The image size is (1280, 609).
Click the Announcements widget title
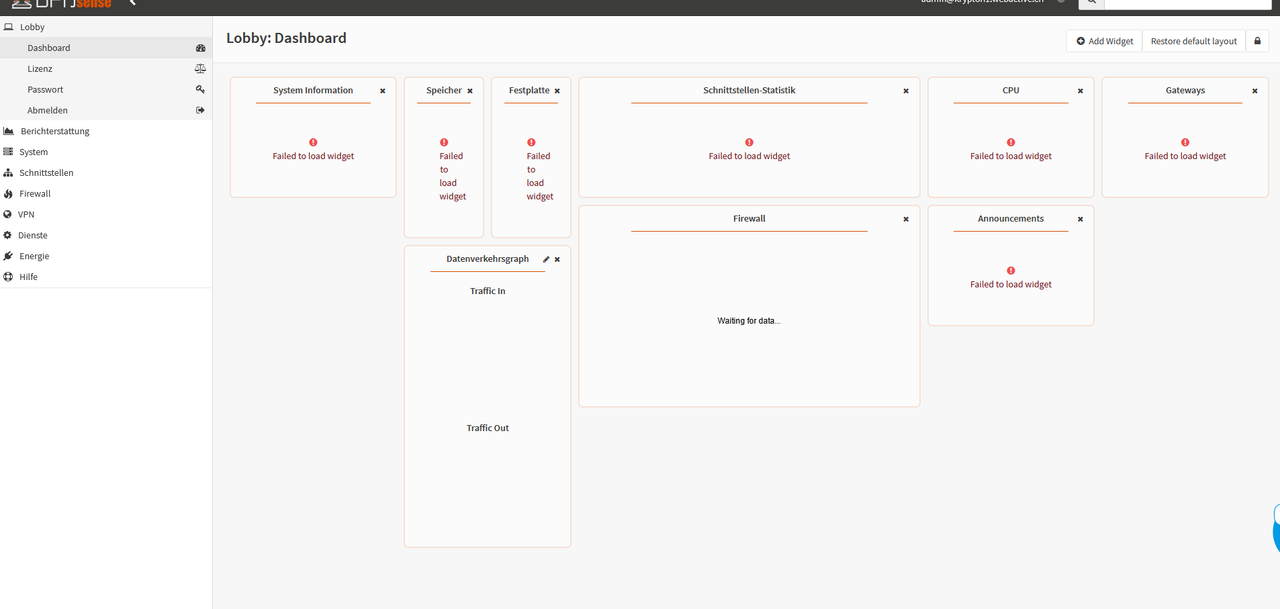pos(1011,218)
